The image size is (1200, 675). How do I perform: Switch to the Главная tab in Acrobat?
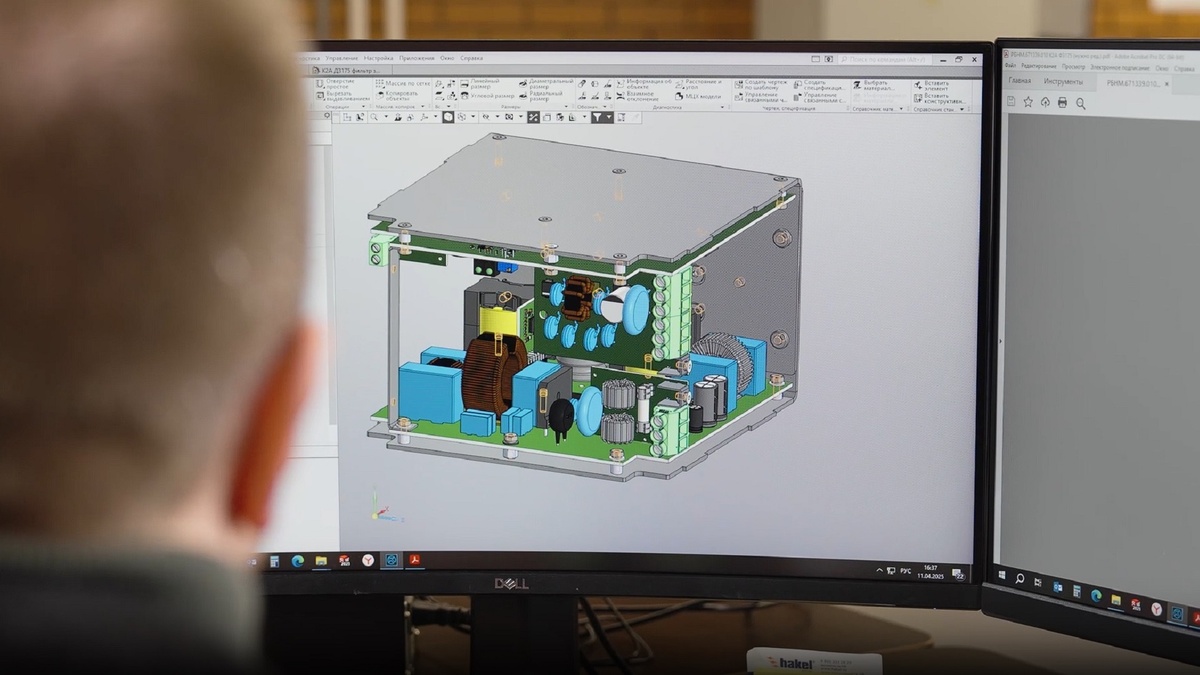[1020, 81]
